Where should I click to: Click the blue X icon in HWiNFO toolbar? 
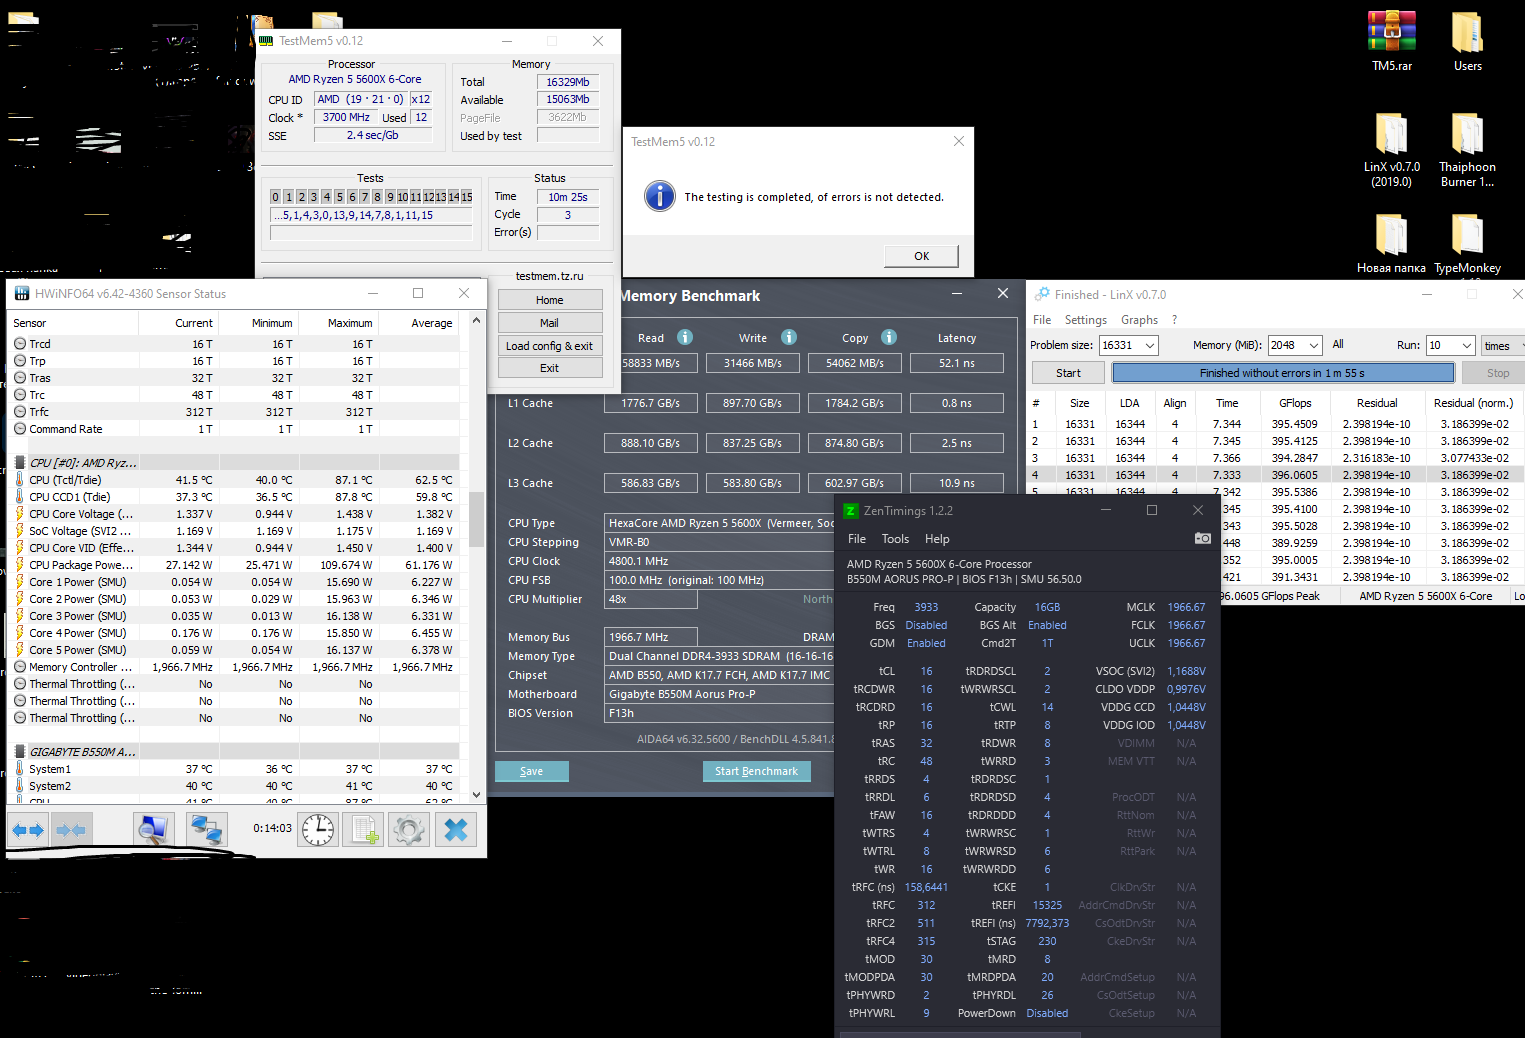coord(456,830)
